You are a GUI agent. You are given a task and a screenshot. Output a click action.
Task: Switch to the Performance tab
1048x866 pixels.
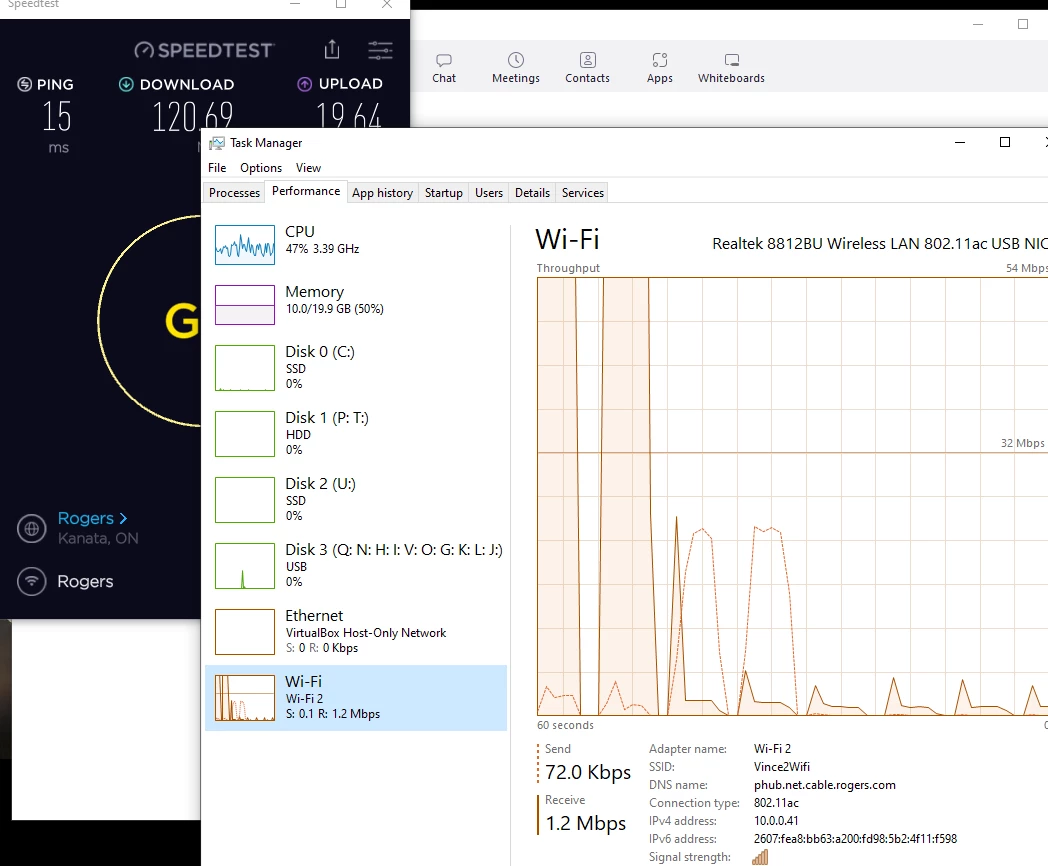coord(305,191)
